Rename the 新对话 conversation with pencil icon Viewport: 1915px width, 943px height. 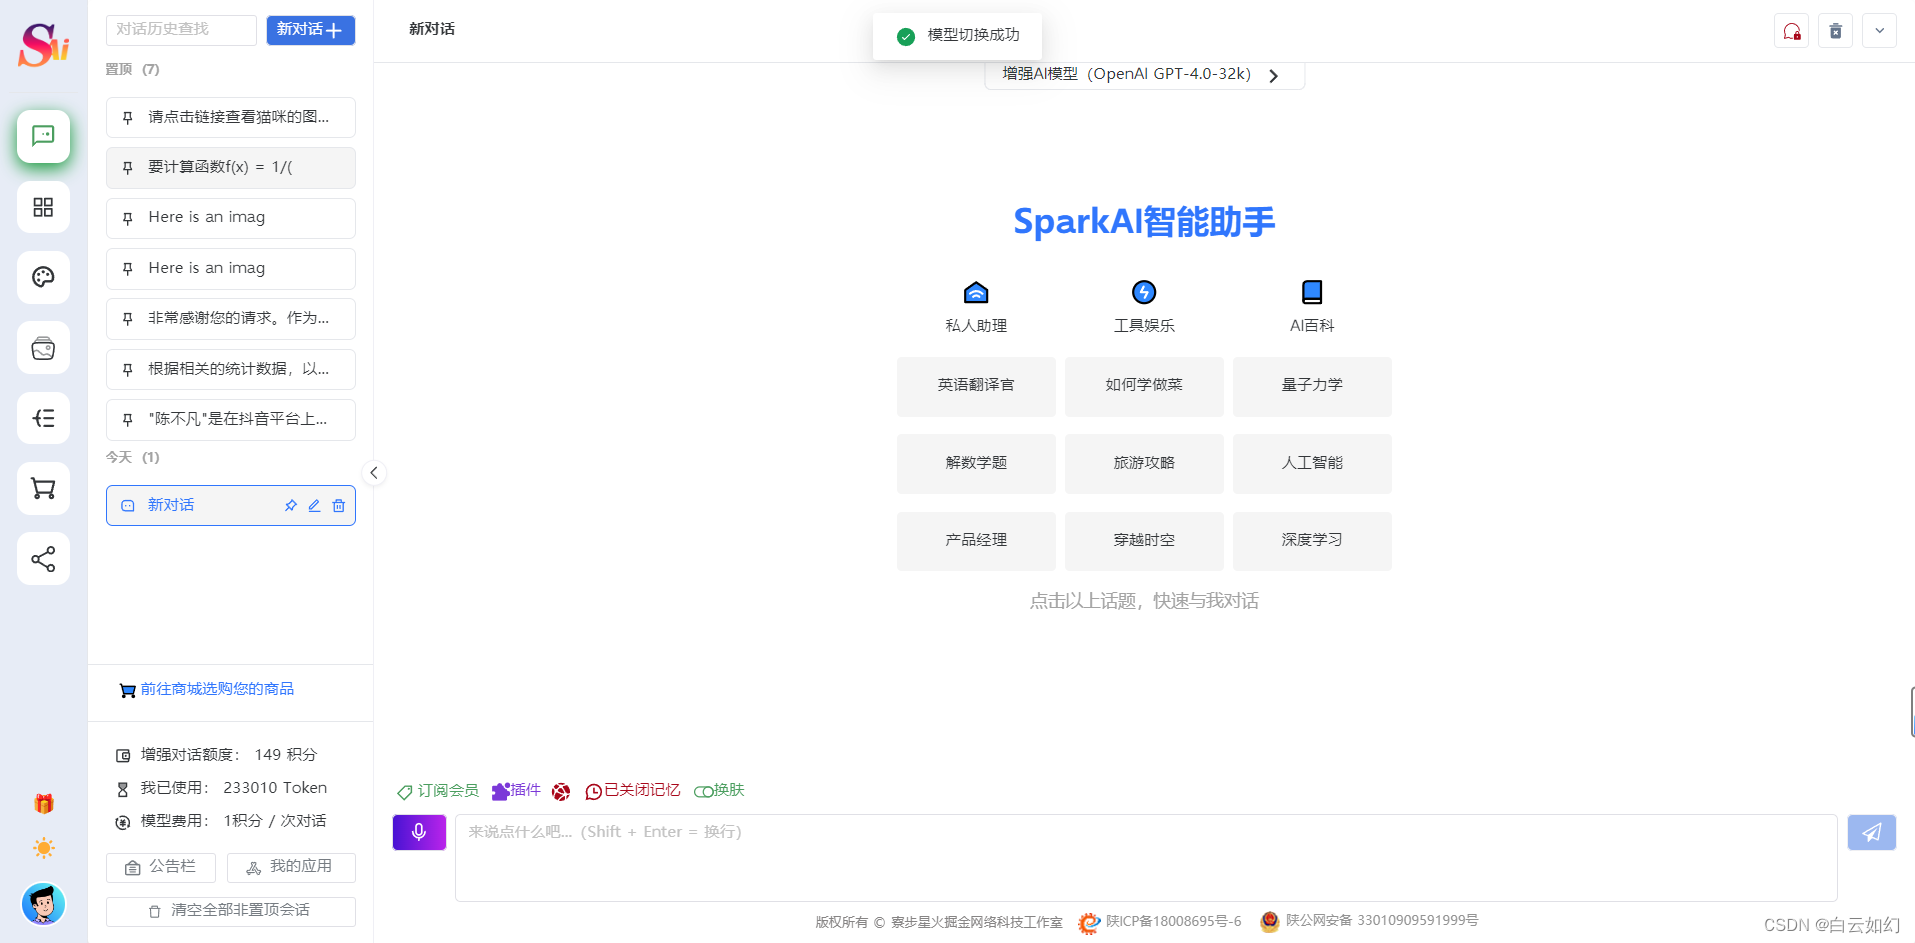[x=314, y=506]
